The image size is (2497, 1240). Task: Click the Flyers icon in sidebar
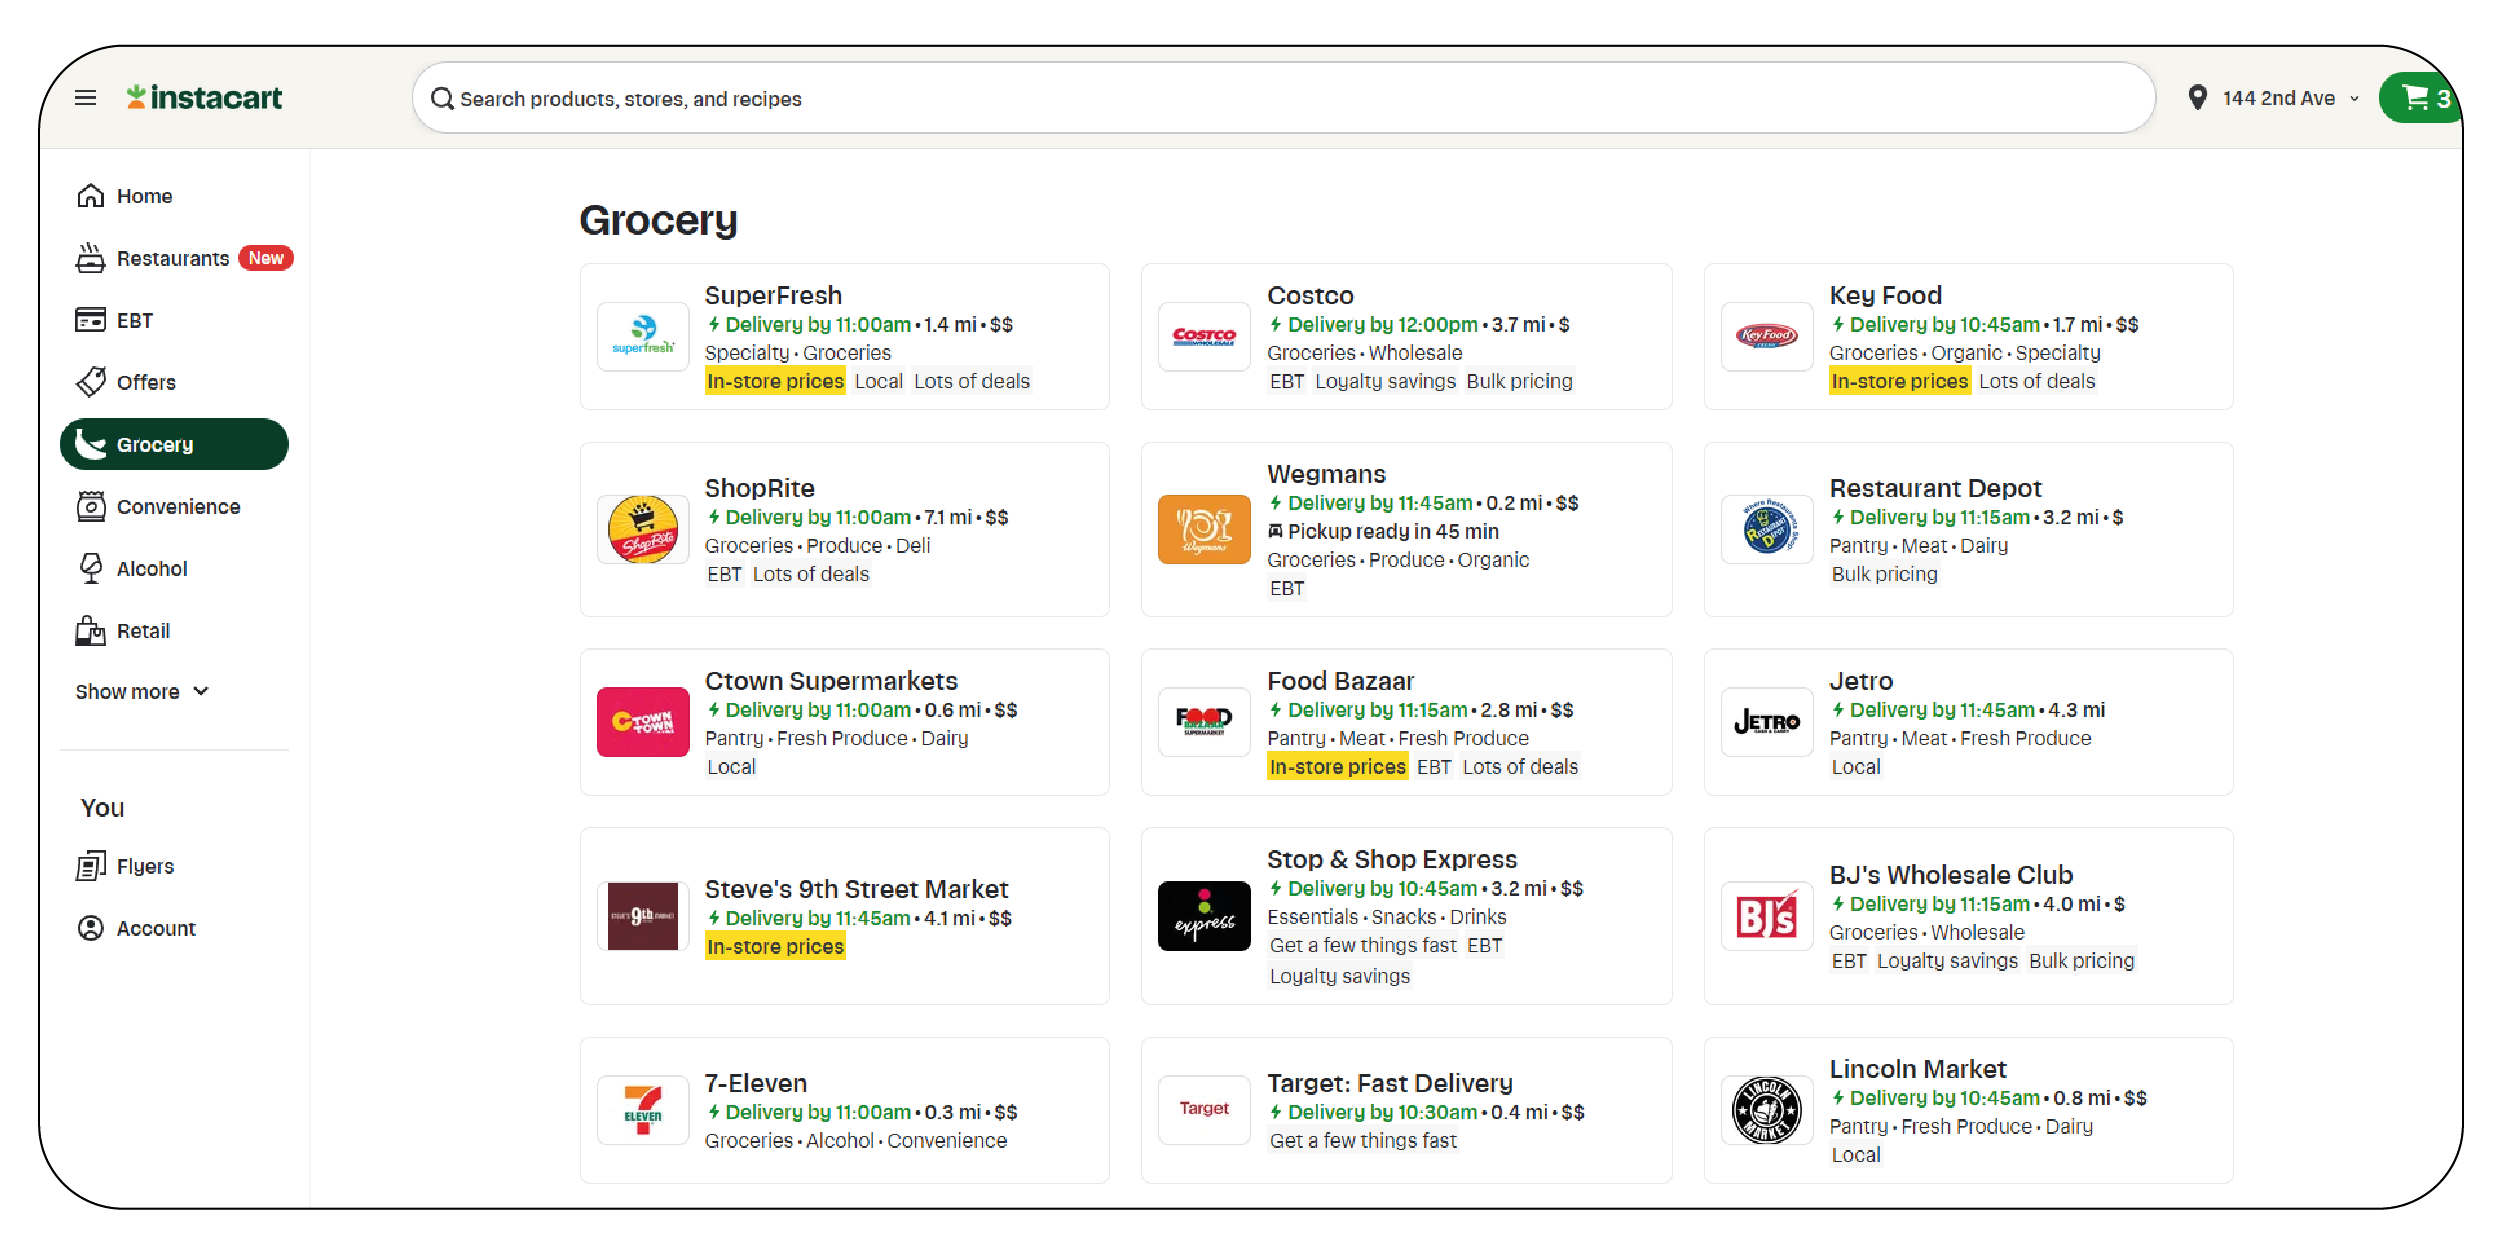click(91, 866)
